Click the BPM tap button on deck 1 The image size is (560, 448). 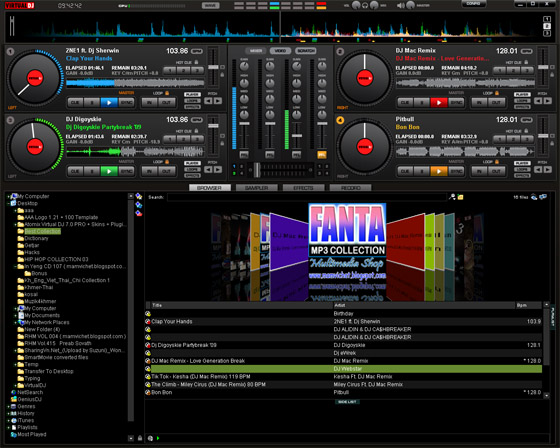pos(197,51)
